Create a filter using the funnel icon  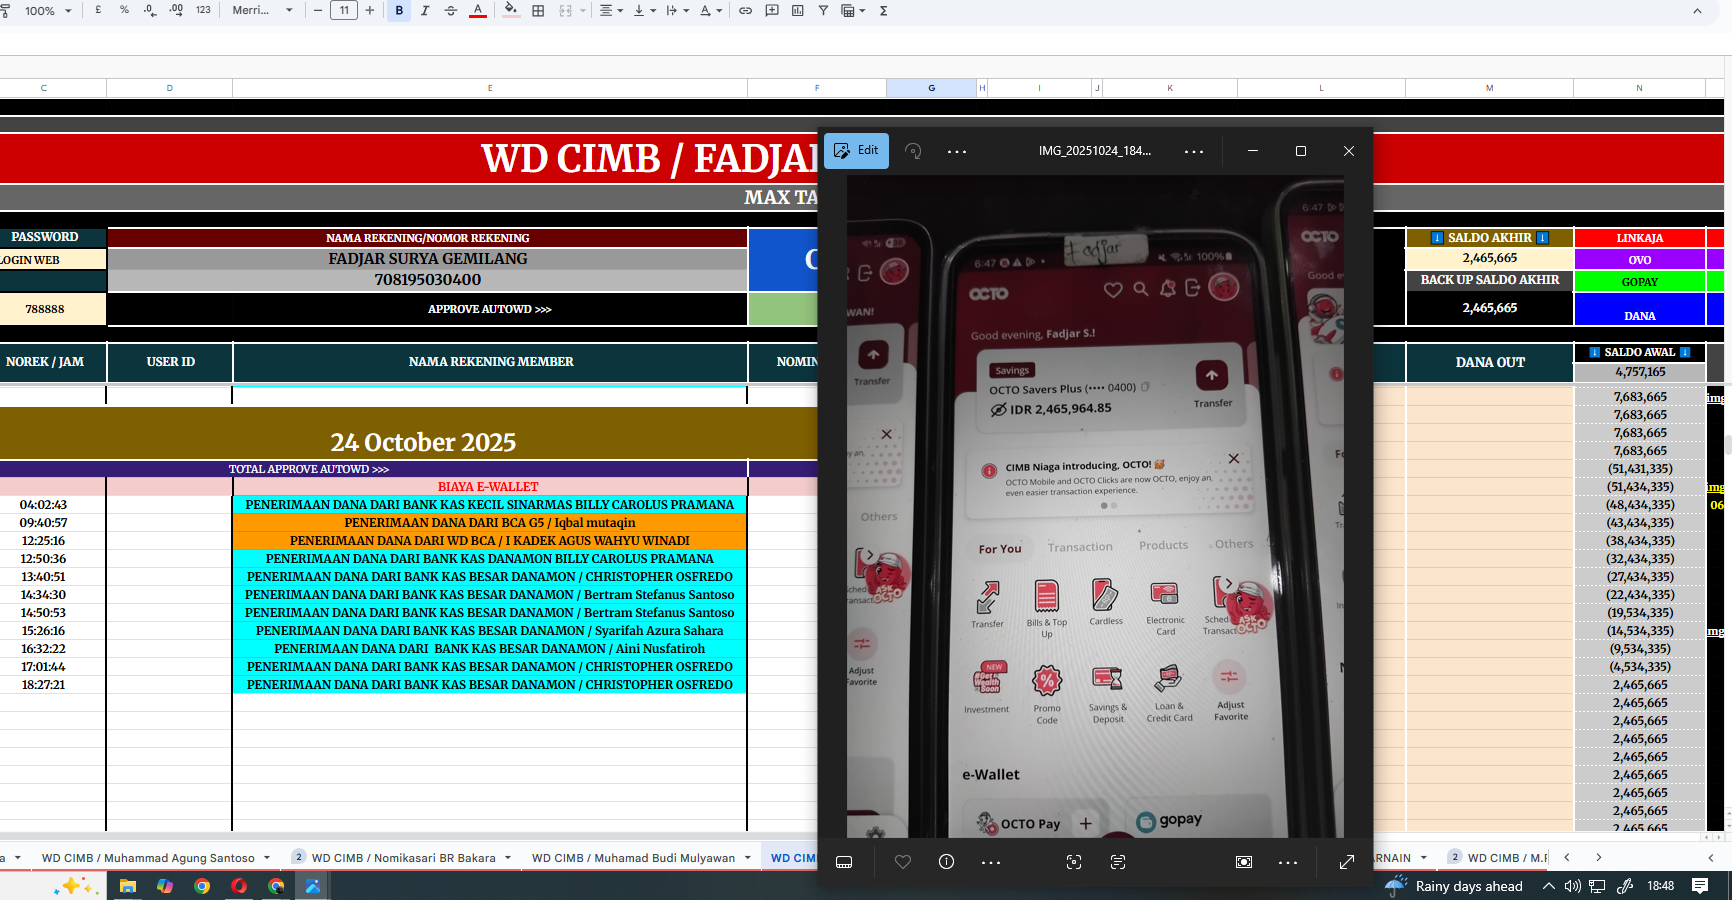[823, 11]
